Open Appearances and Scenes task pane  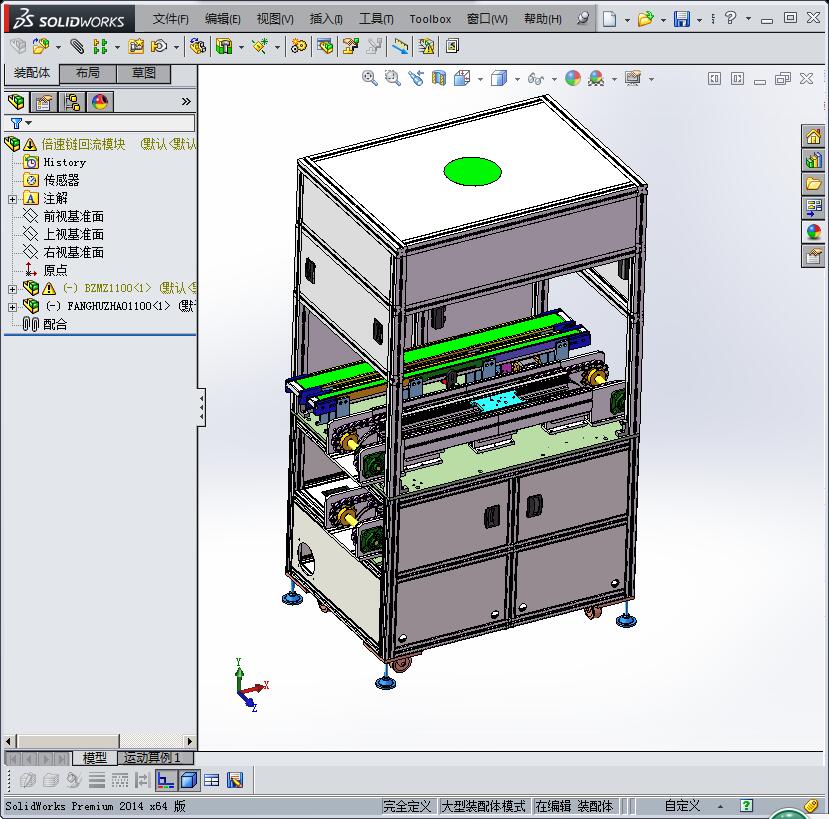(813, 232)
